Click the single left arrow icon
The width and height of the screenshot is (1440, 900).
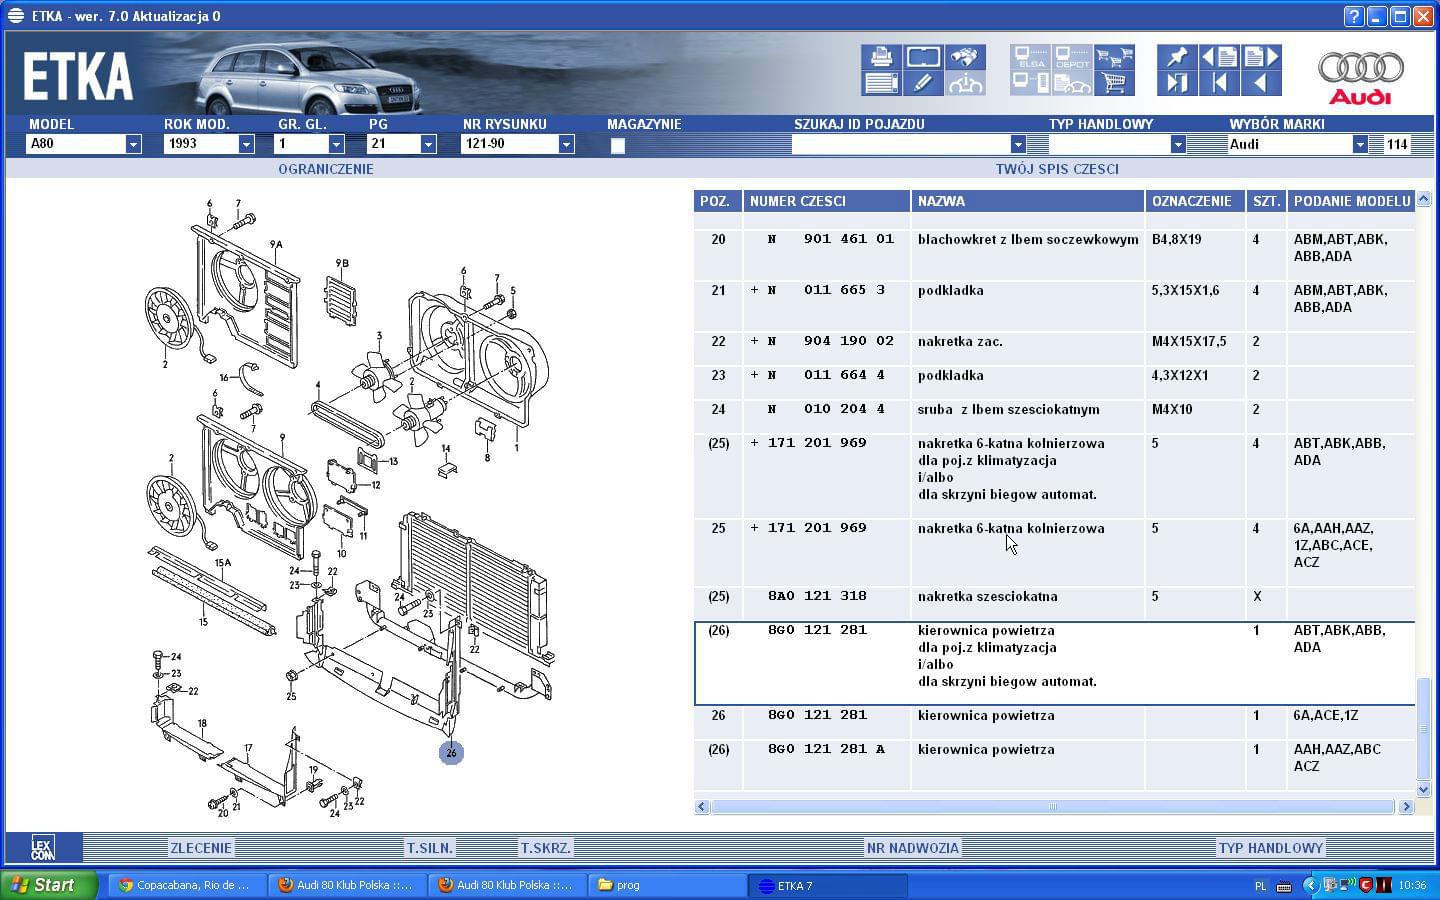click(1261, 83)
